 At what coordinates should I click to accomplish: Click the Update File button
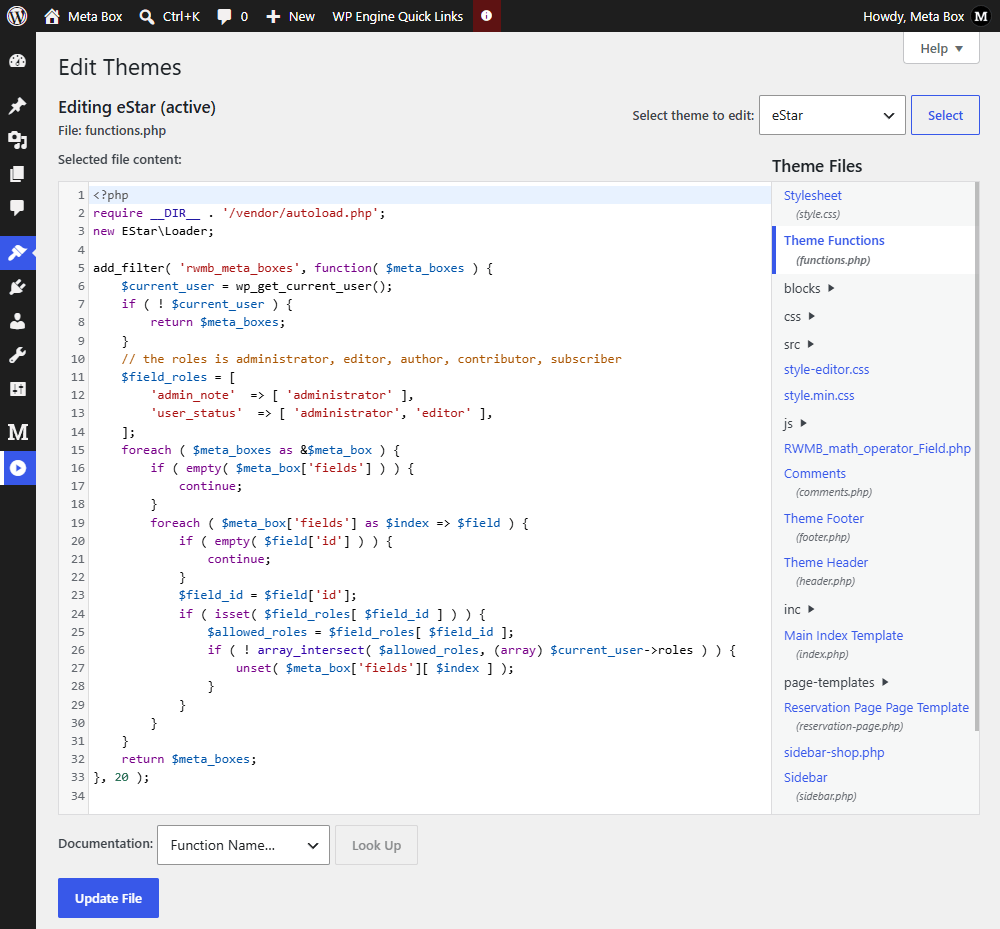pos(108,898)
